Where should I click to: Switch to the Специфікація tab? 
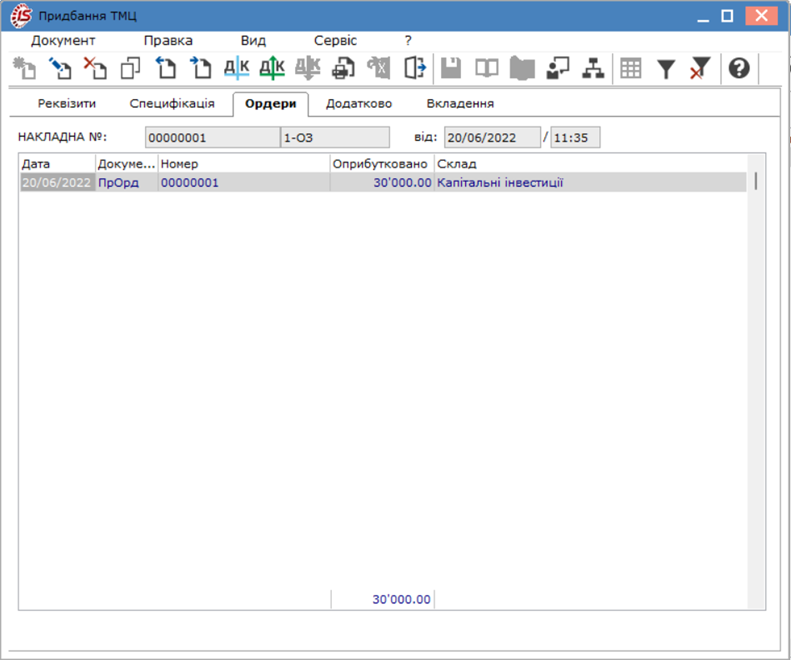tap(172, 103)
